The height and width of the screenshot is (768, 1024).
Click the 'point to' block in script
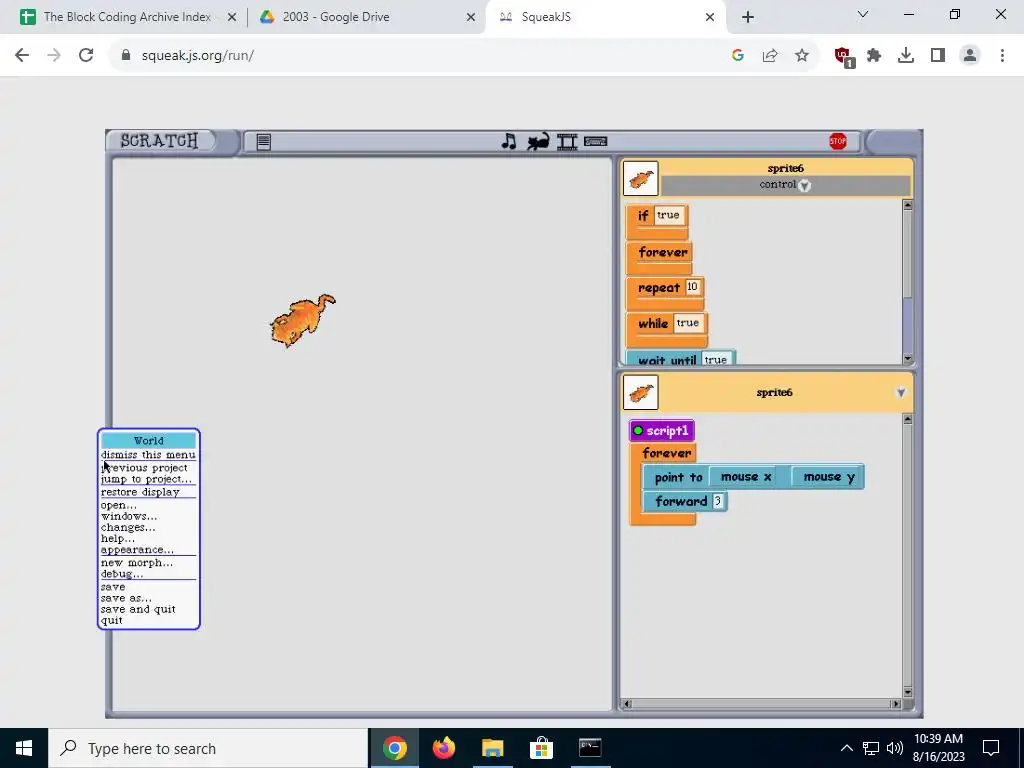677,477
